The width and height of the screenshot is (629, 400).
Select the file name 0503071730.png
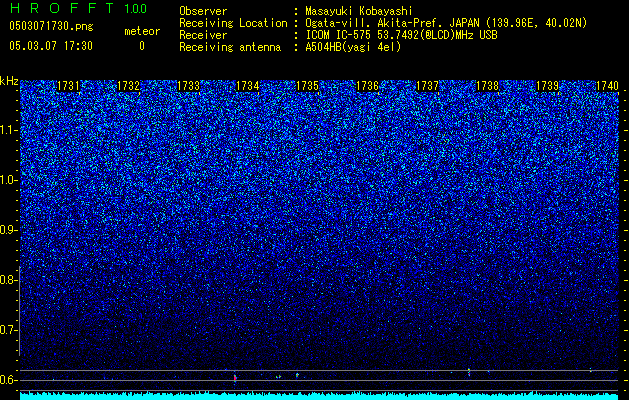tap(51, 26)
